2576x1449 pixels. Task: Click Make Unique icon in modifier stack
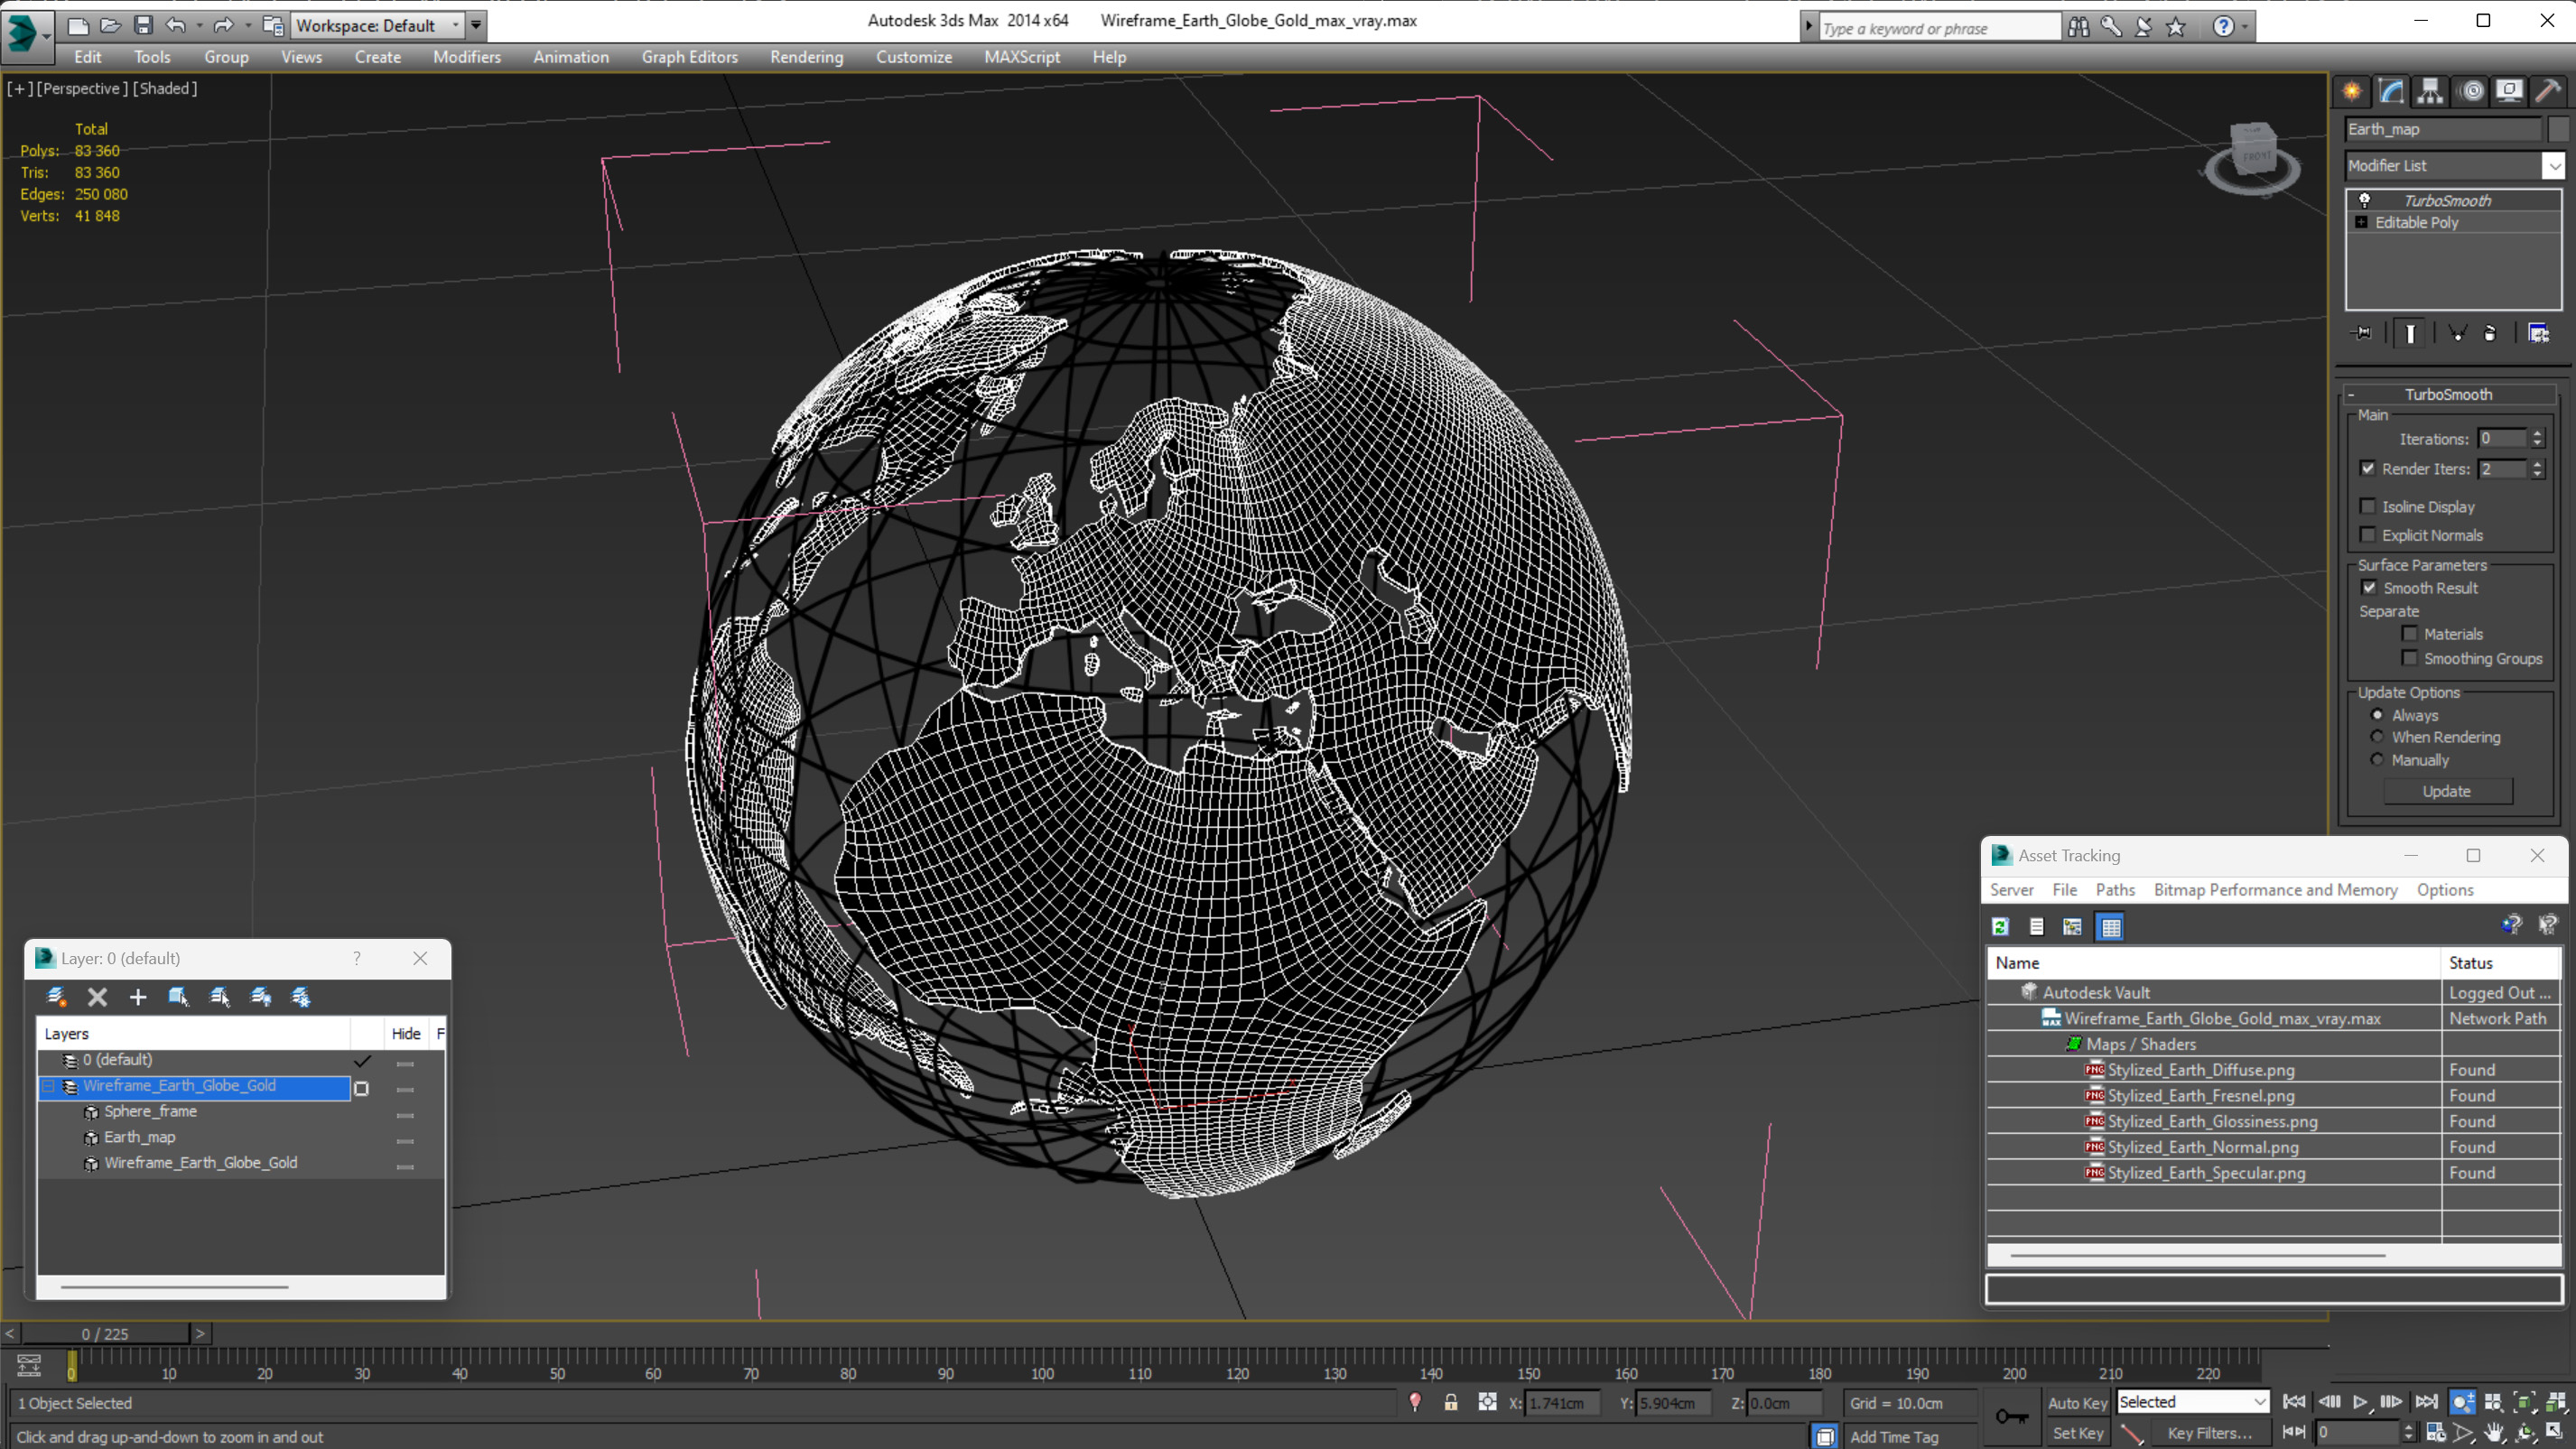click(x=2457, y=333)
